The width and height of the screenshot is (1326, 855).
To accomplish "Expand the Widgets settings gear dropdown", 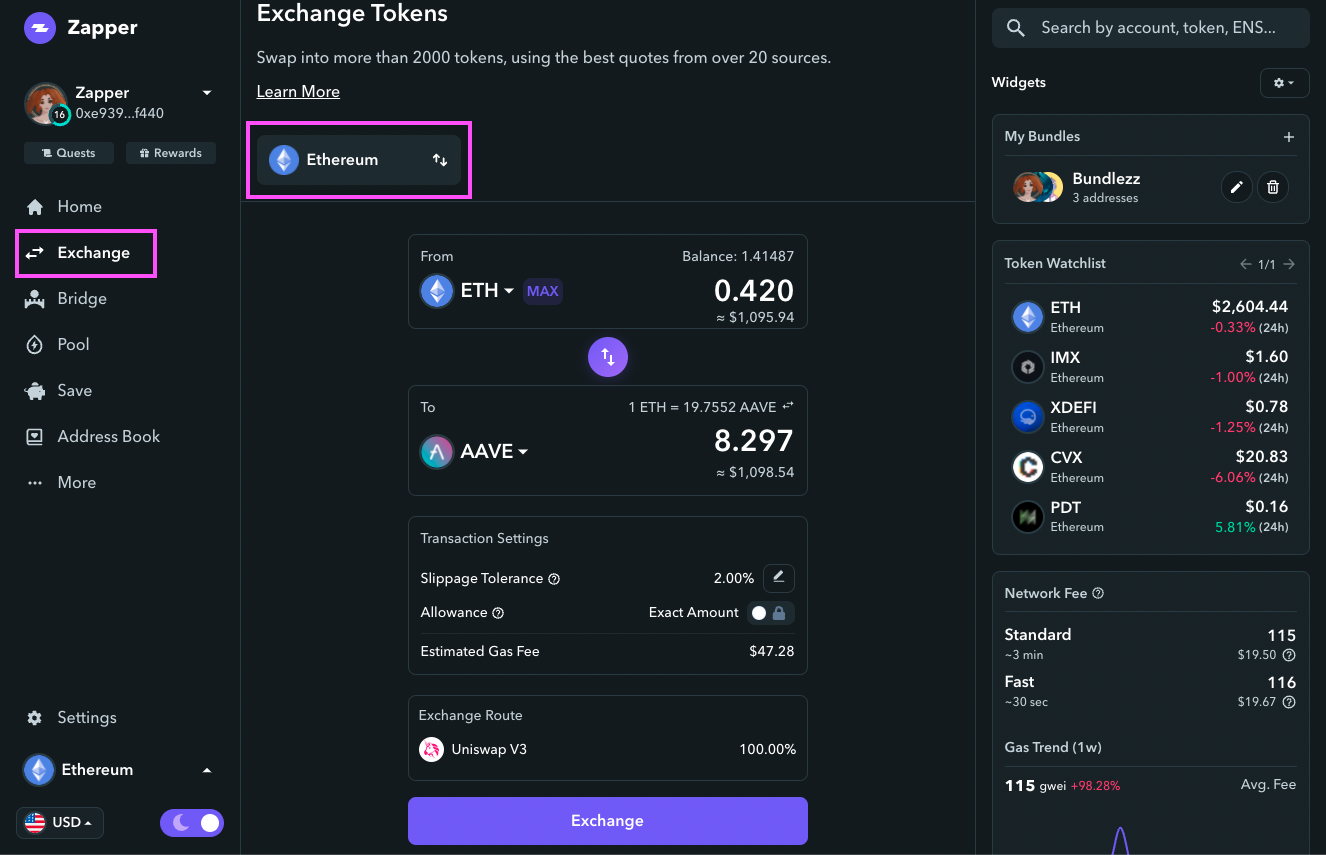I will coord(1284,83).
